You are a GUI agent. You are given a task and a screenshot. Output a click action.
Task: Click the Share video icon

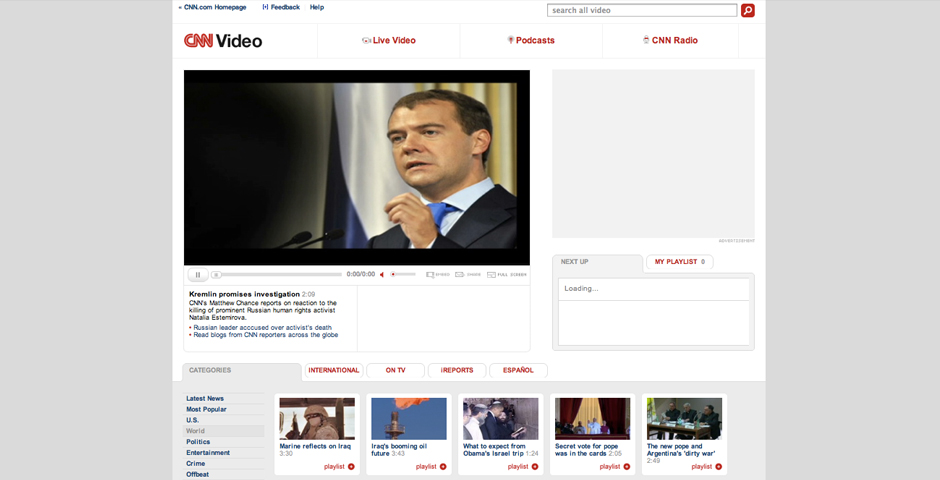pos(468,274)
